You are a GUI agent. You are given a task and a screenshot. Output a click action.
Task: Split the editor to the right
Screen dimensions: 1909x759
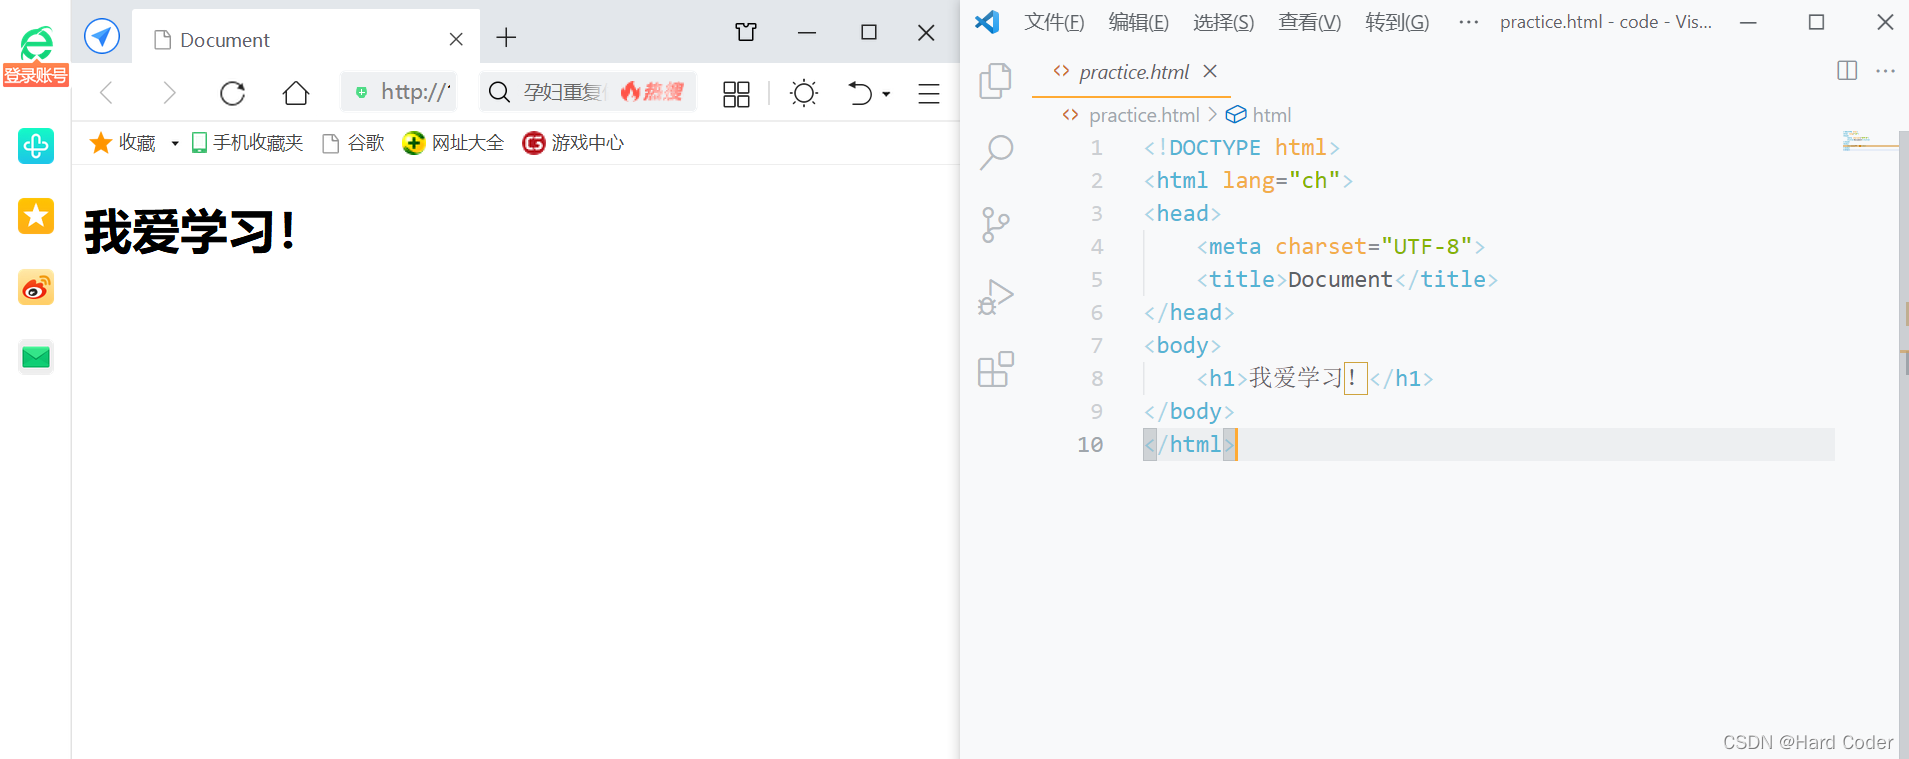[x=1847, y=70]
